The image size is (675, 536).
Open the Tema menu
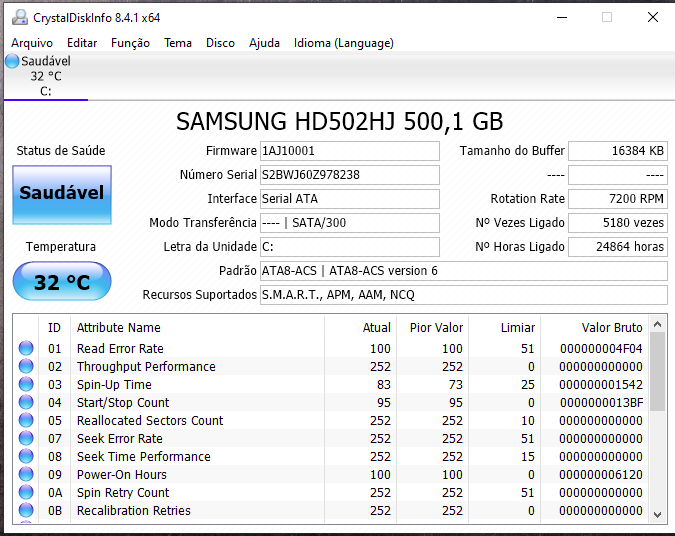tap(177, 43)
